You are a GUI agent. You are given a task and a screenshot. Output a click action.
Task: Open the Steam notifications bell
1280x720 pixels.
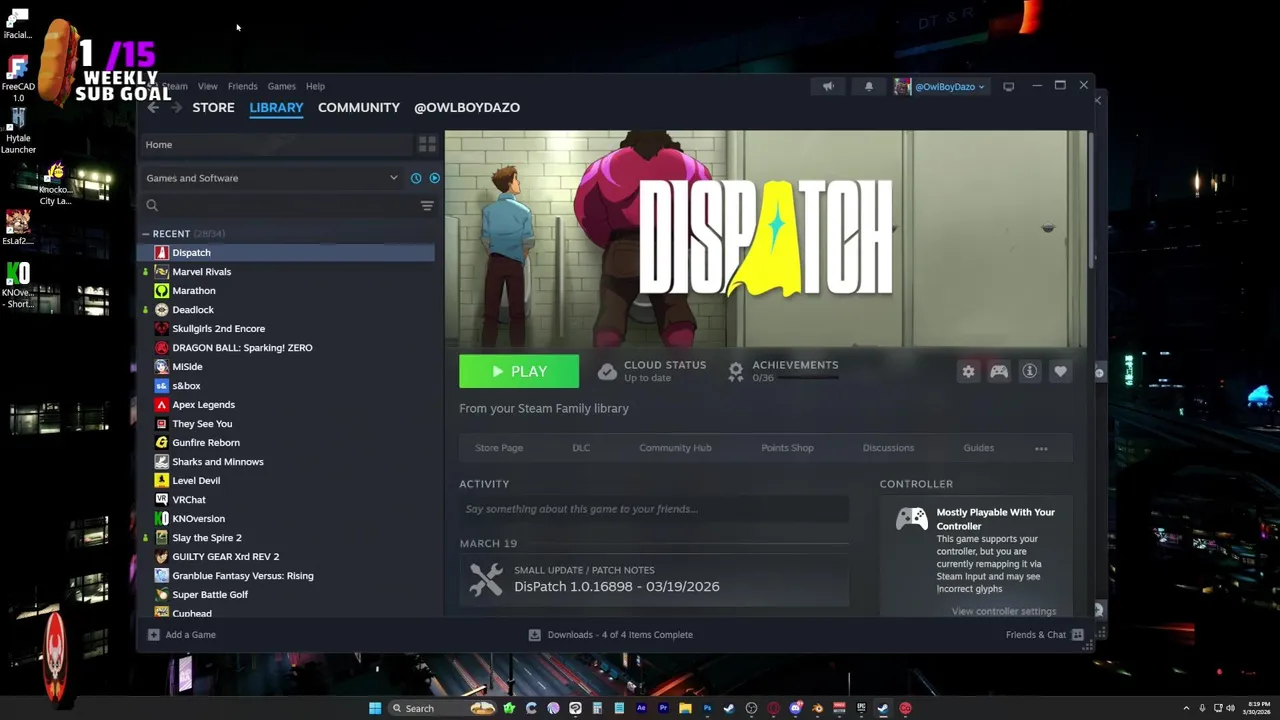[x=868, y=86]
